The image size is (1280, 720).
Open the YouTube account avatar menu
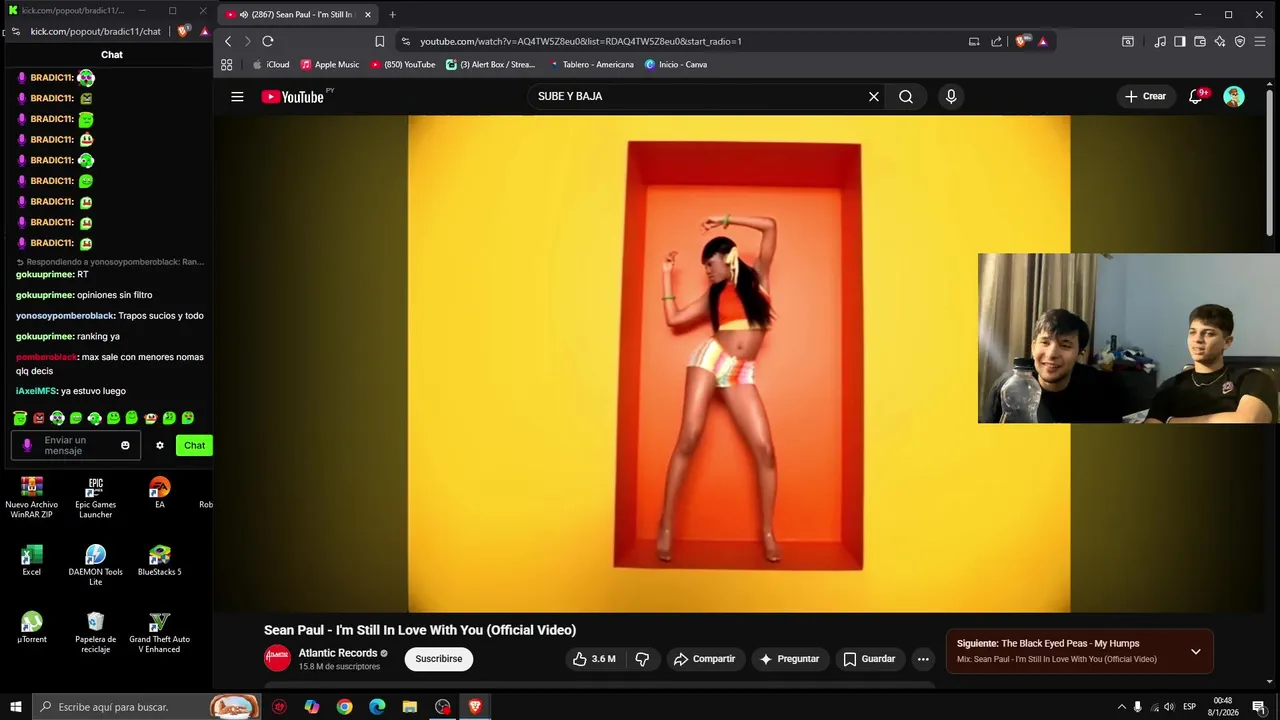click(x=1234, y=97)
